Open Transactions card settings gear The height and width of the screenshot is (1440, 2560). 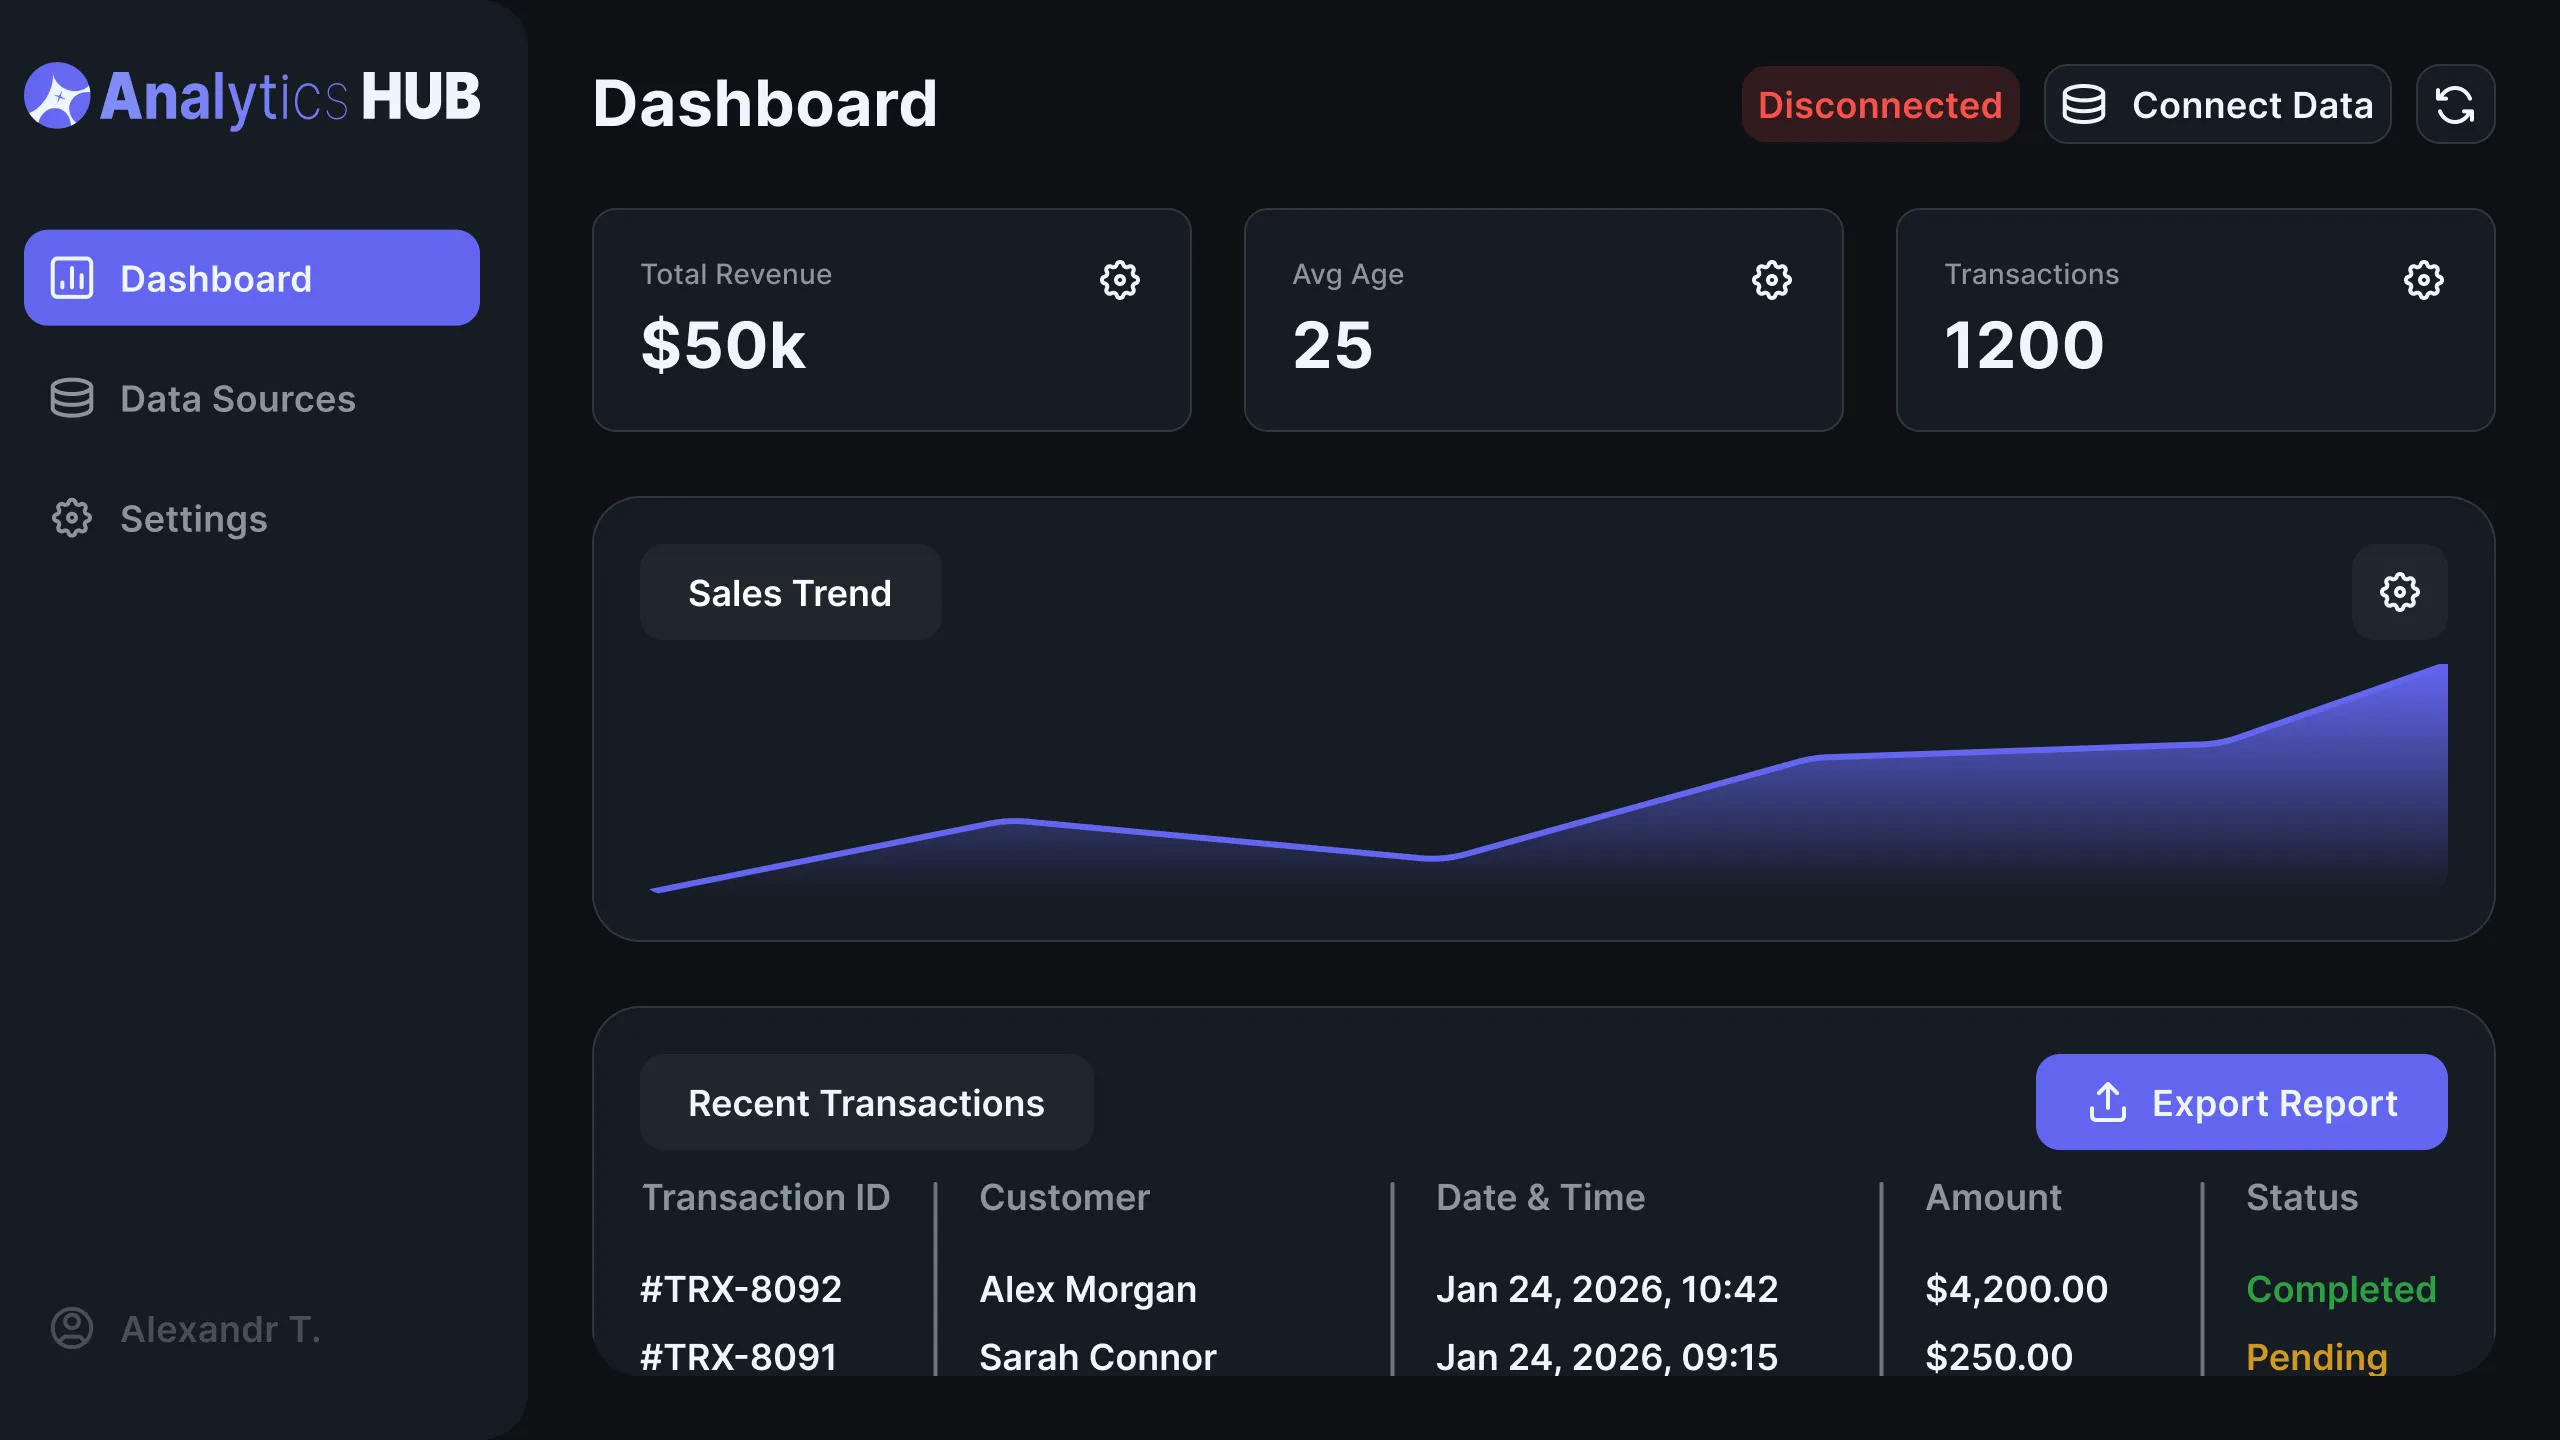tap(2423, 280)
